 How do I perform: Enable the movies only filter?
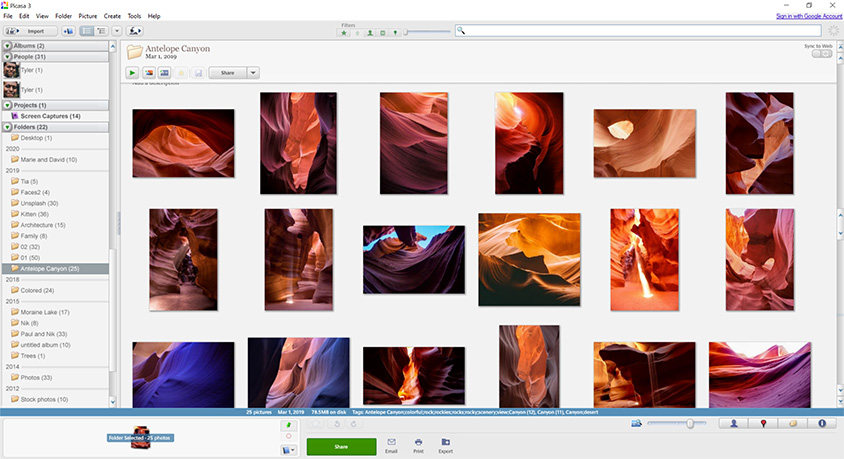click(x=383, y=33)
